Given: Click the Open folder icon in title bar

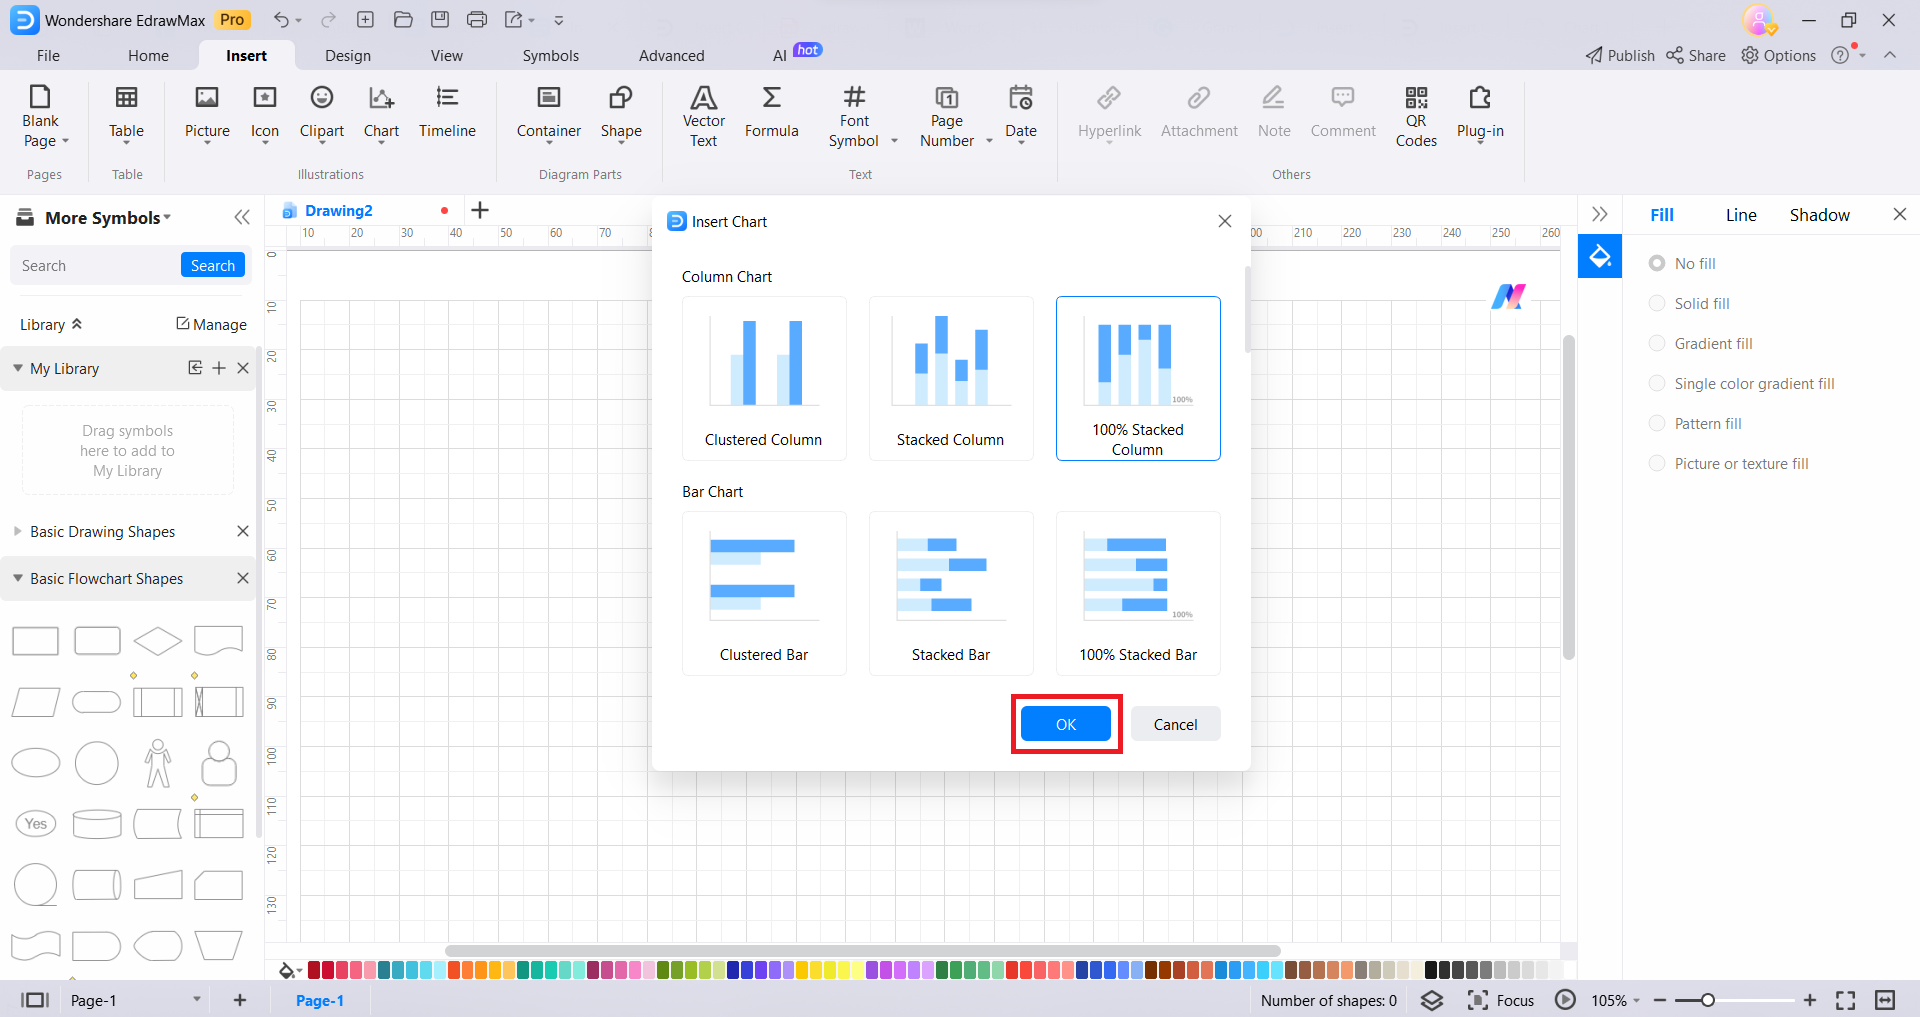Looking at the screenshot, I should (403, 20).
